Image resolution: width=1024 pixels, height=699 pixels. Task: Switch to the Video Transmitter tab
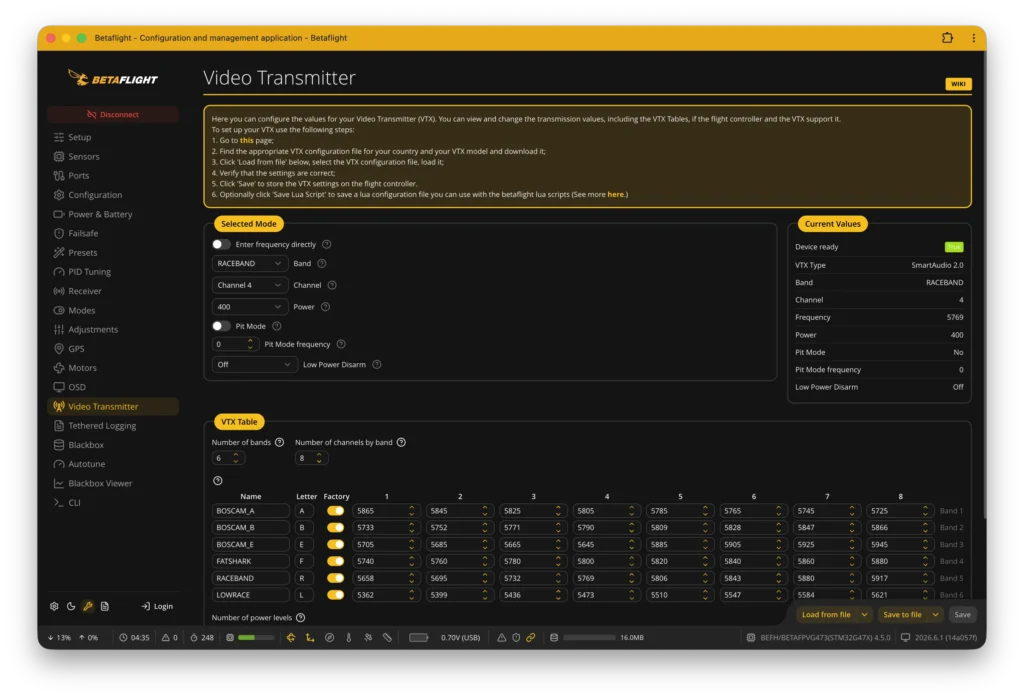113,406
